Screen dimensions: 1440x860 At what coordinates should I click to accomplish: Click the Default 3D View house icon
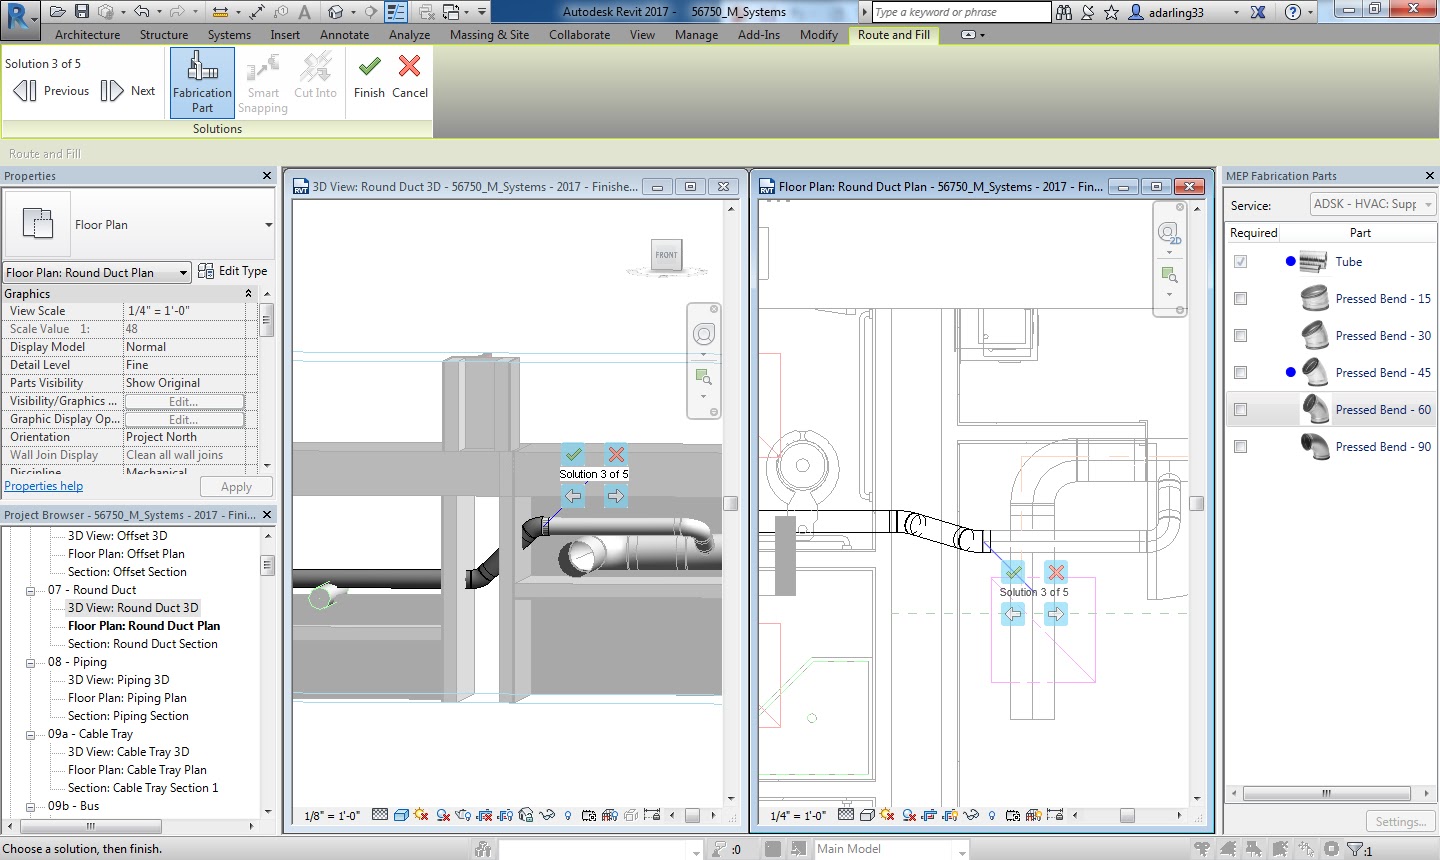click(x=336, y=12)
